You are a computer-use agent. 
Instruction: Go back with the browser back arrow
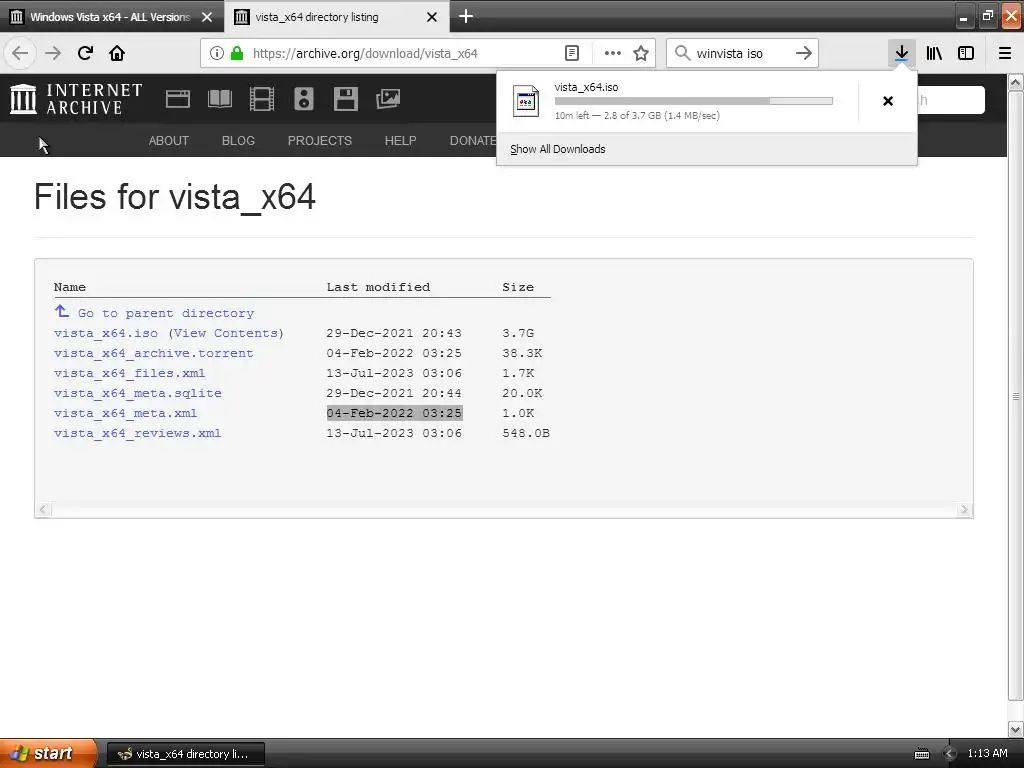(20, 53)
